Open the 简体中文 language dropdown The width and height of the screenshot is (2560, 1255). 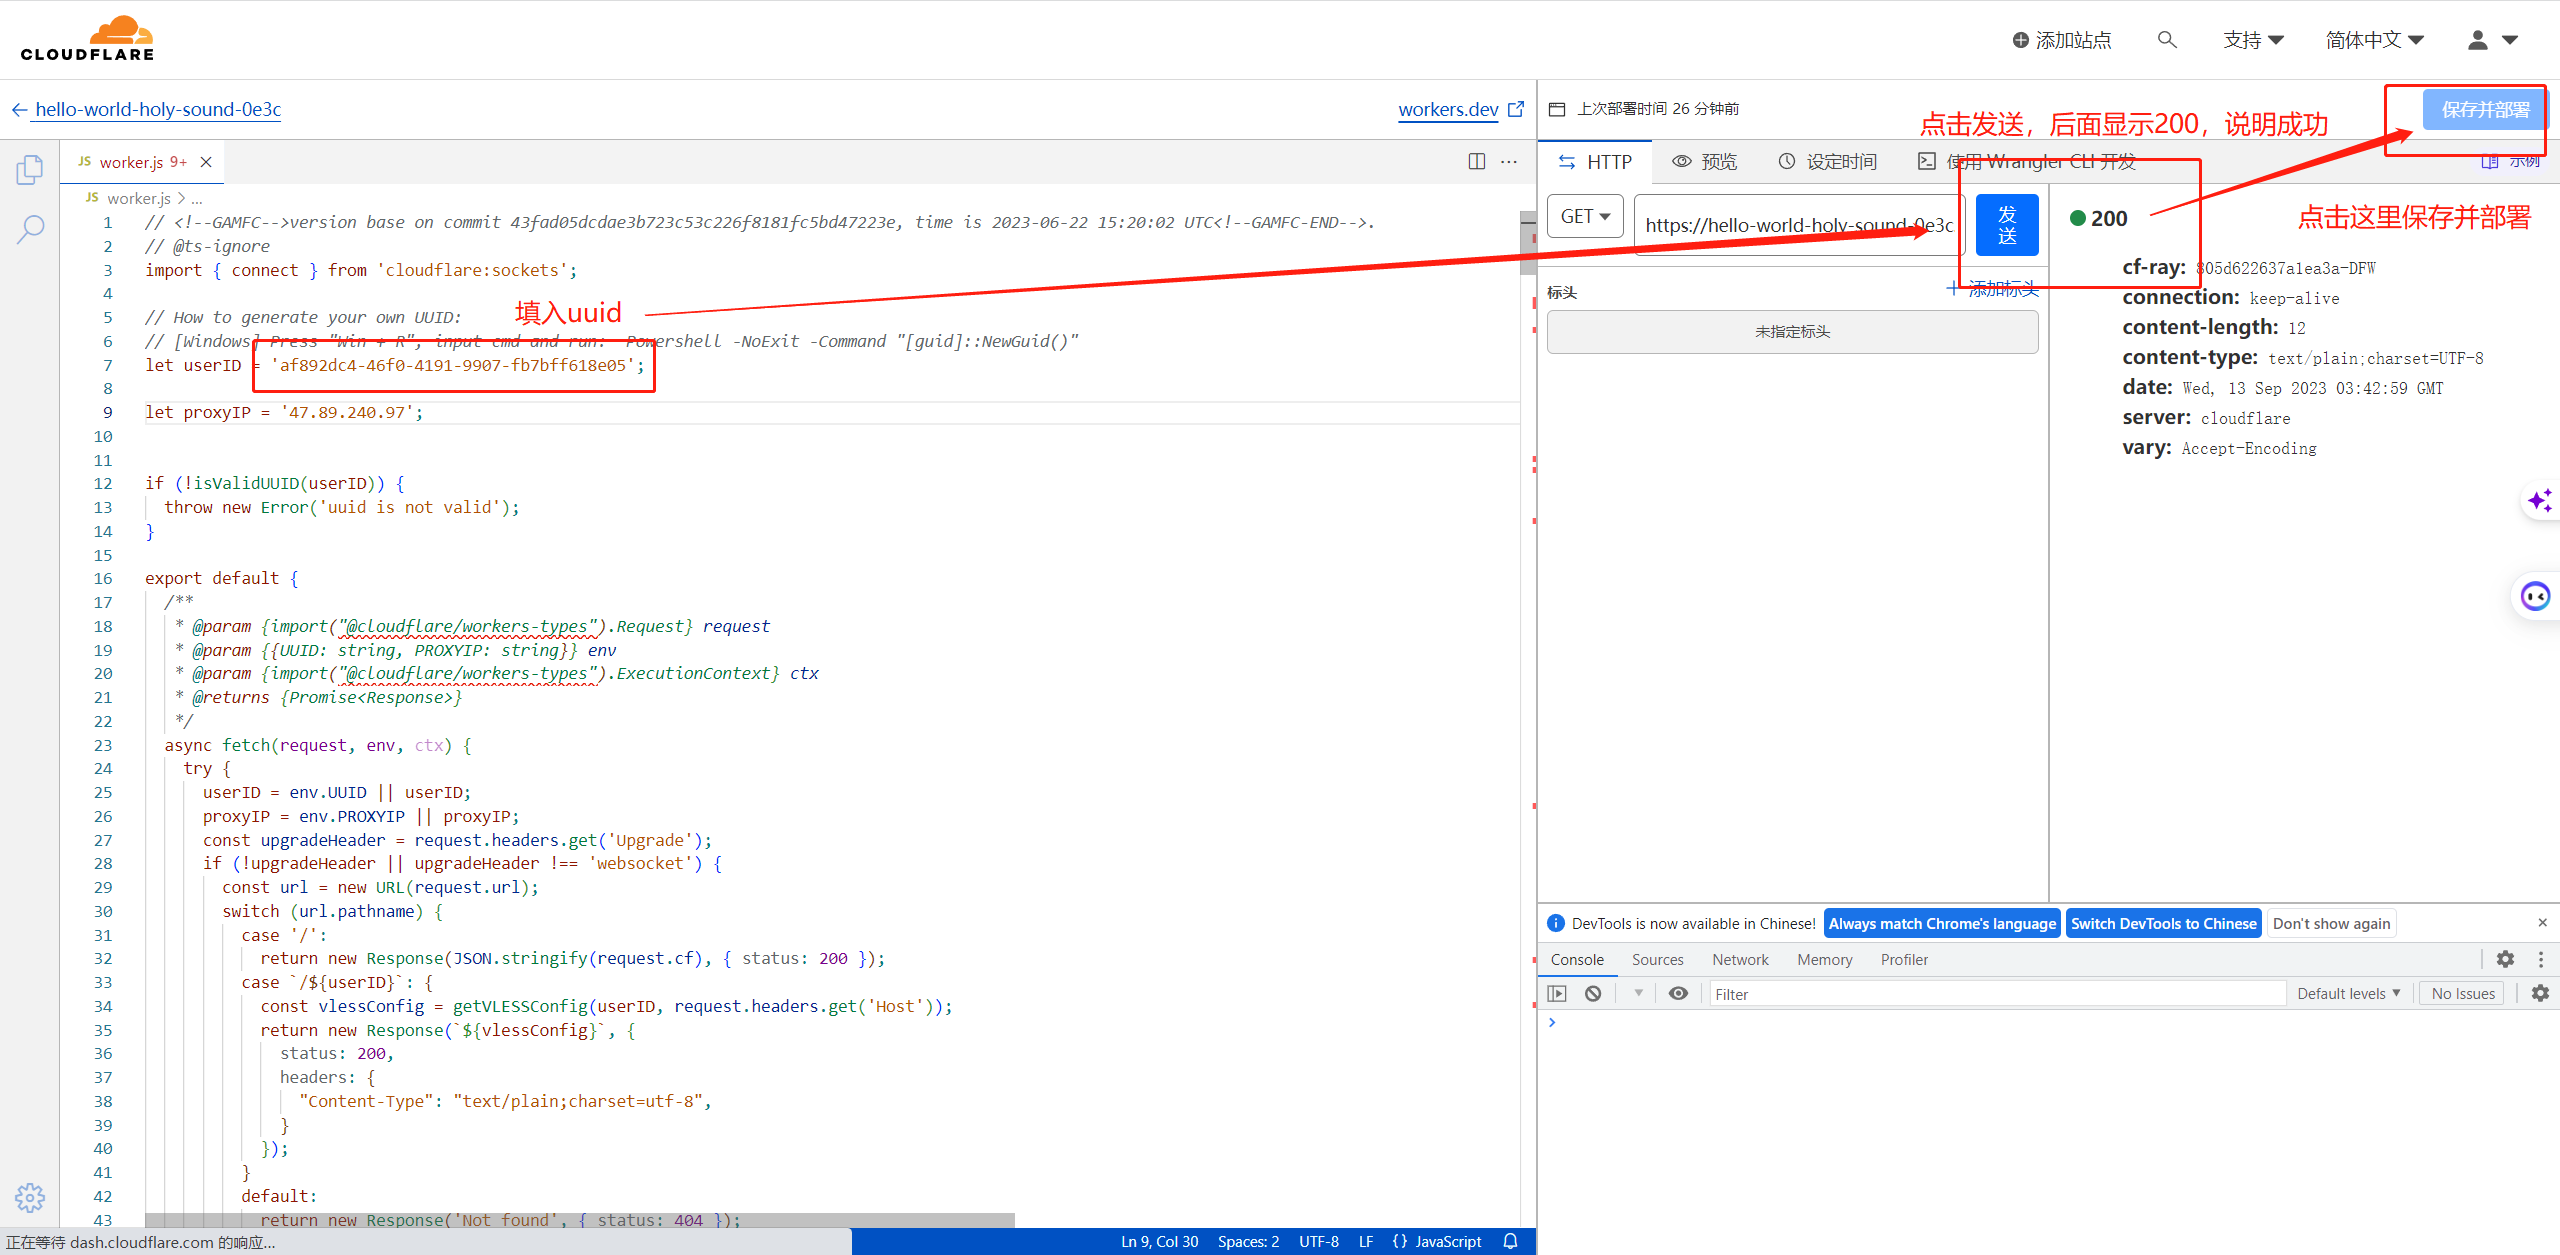pos(2375,40)
